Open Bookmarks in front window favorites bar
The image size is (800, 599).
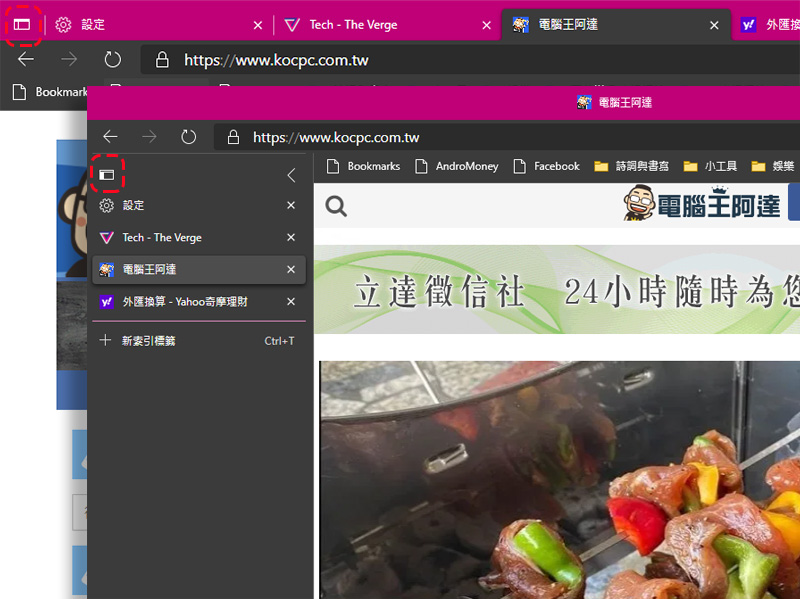(363, 166)
